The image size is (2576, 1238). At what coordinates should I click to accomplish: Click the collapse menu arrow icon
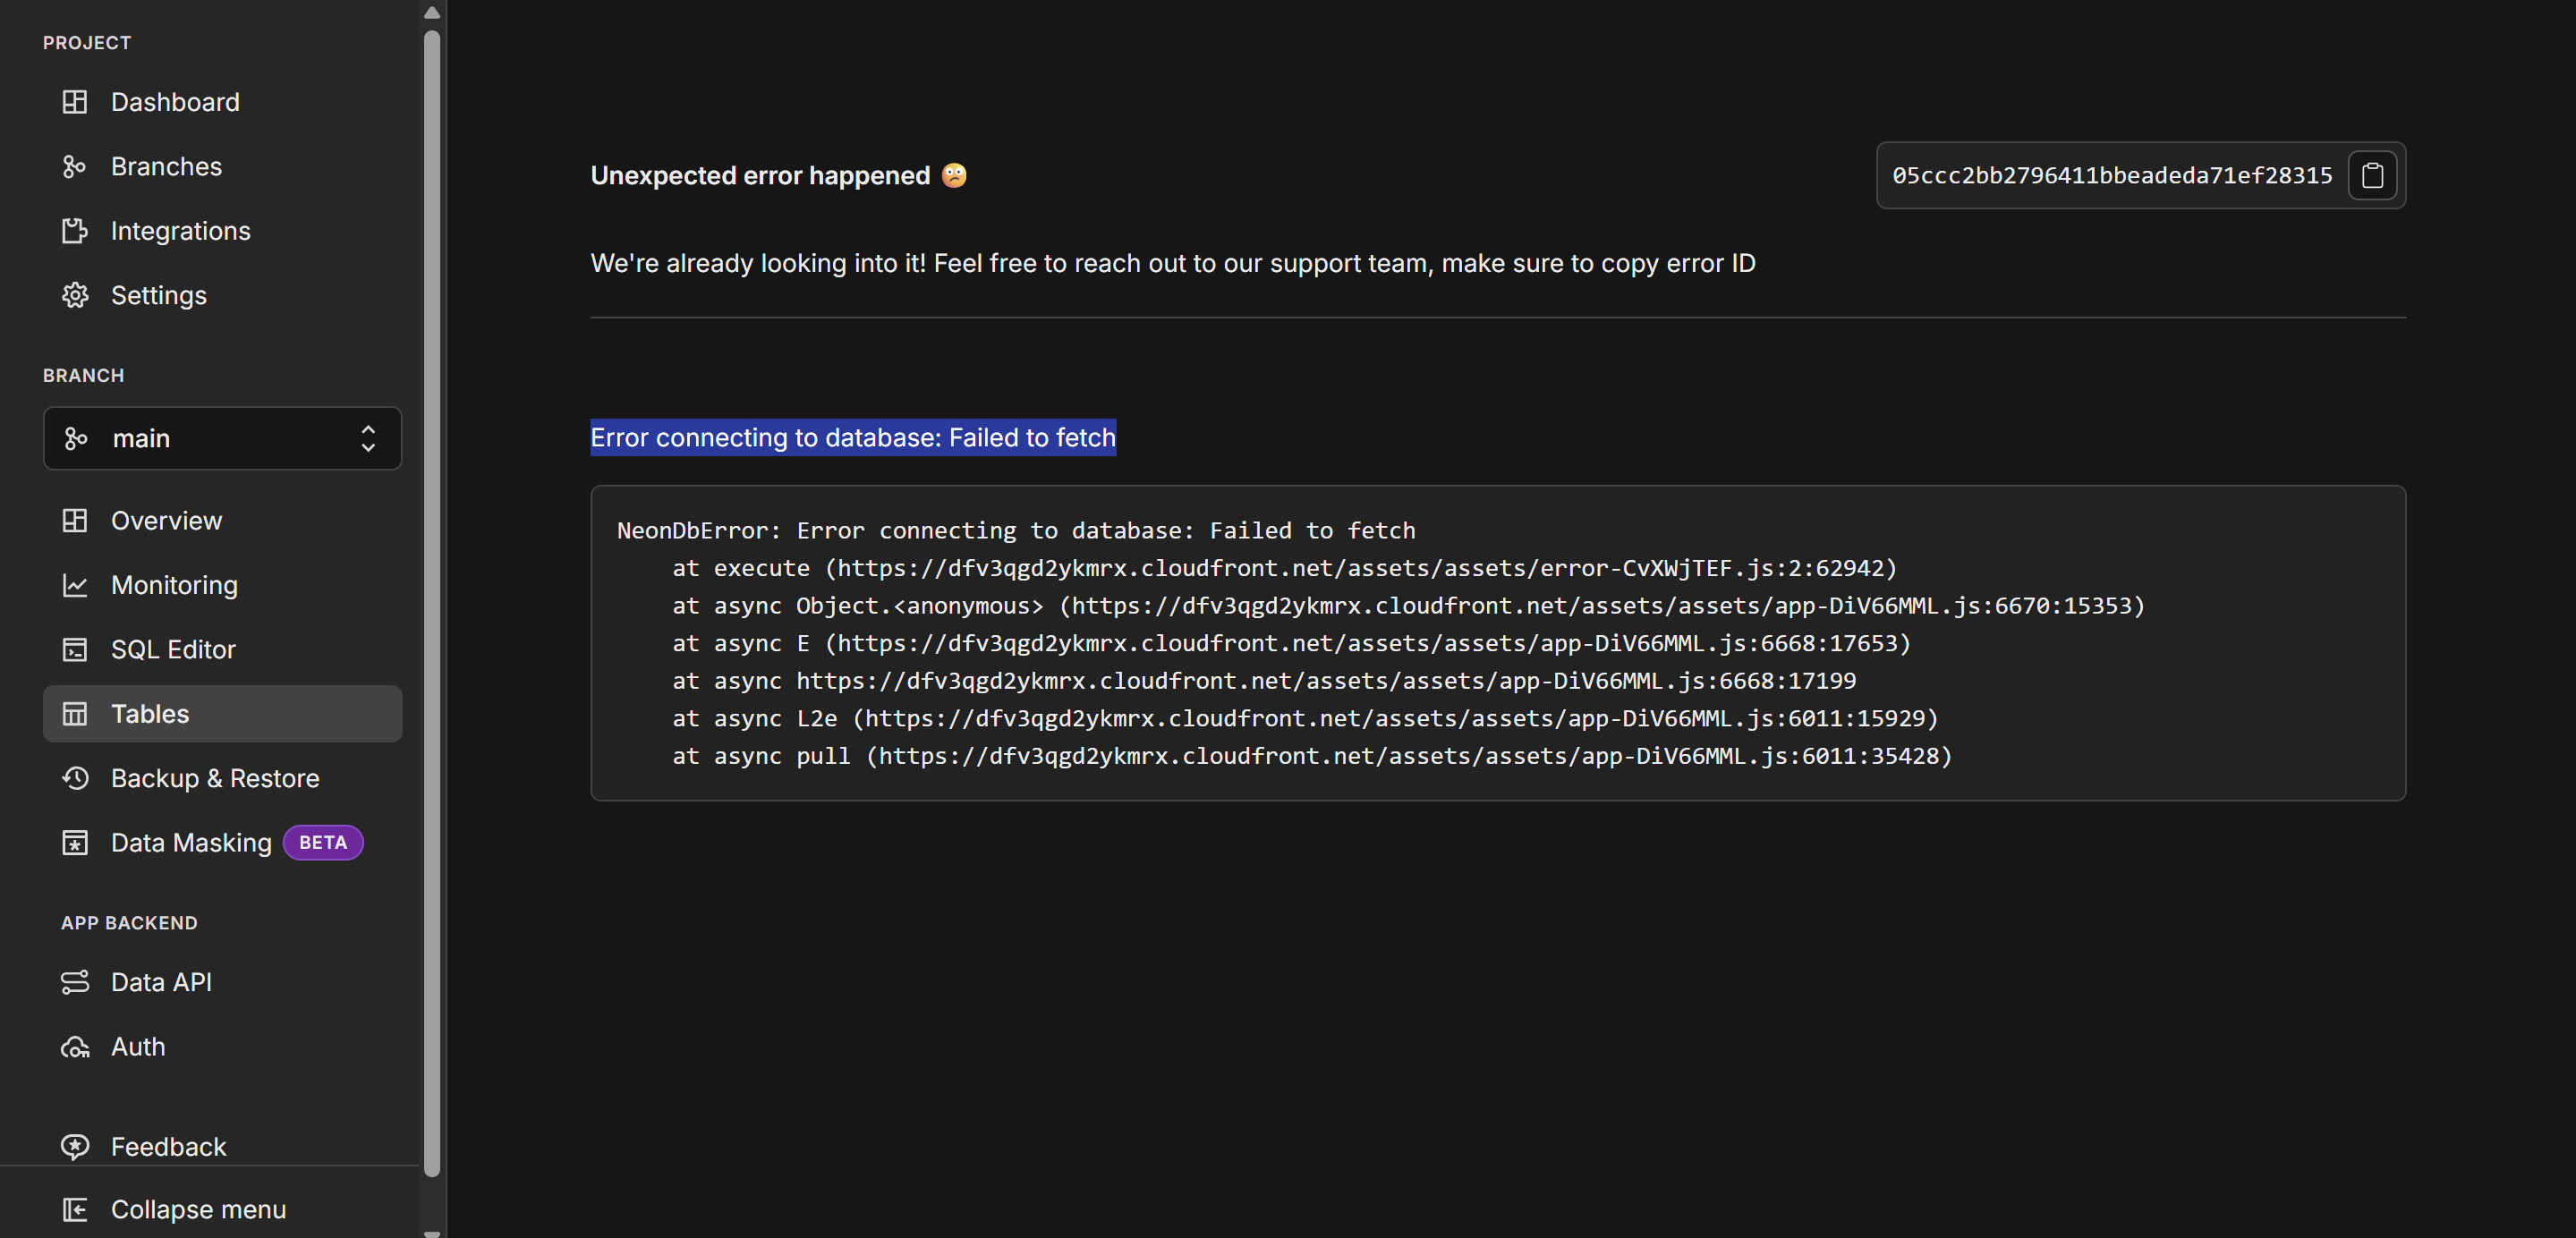pyautogui.click(x=75, y=1209)
